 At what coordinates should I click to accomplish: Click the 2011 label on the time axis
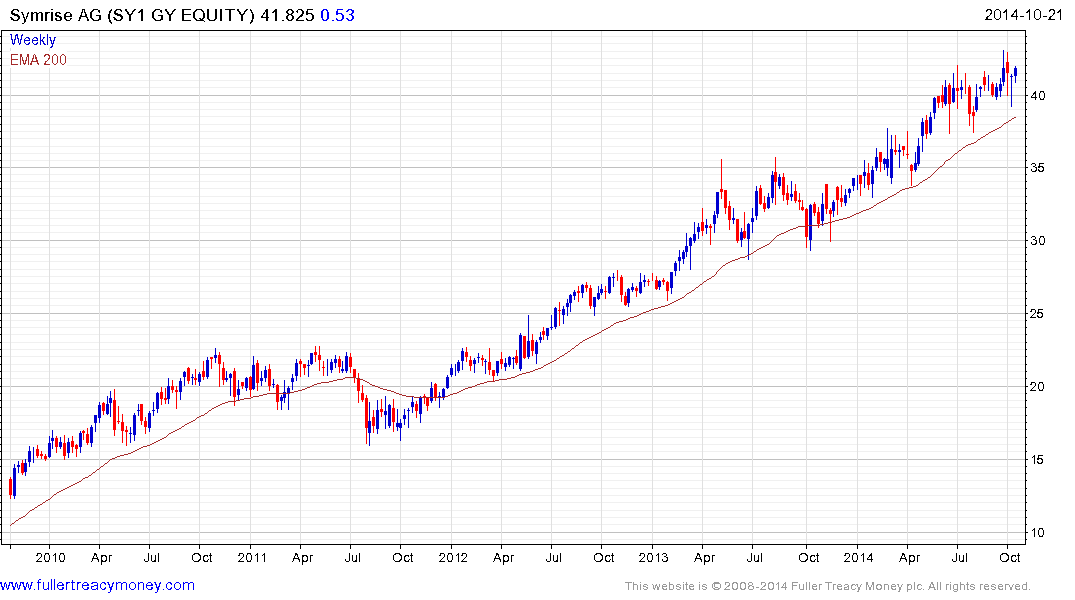252,557
